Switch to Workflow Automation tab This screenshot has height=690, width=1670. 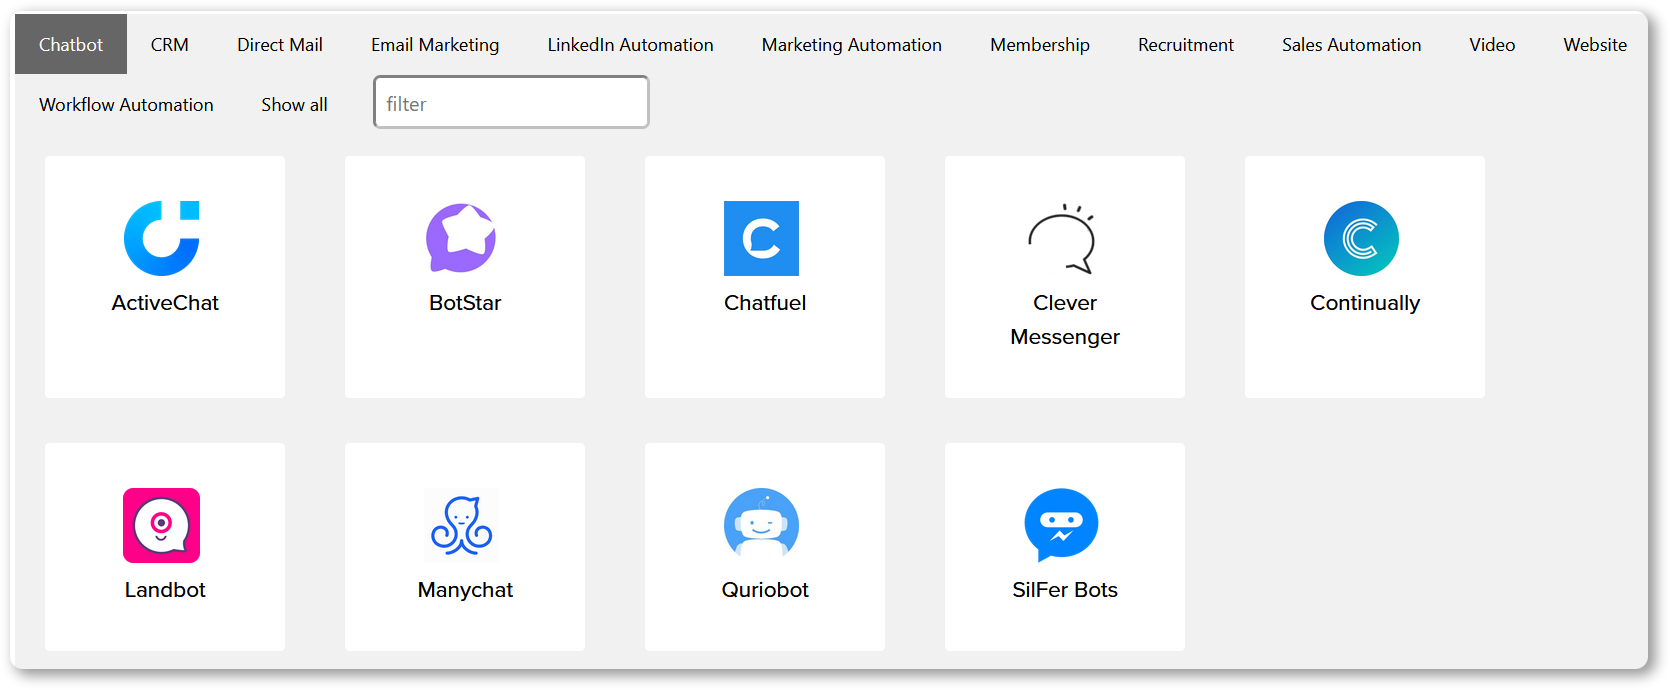point(126,104)
